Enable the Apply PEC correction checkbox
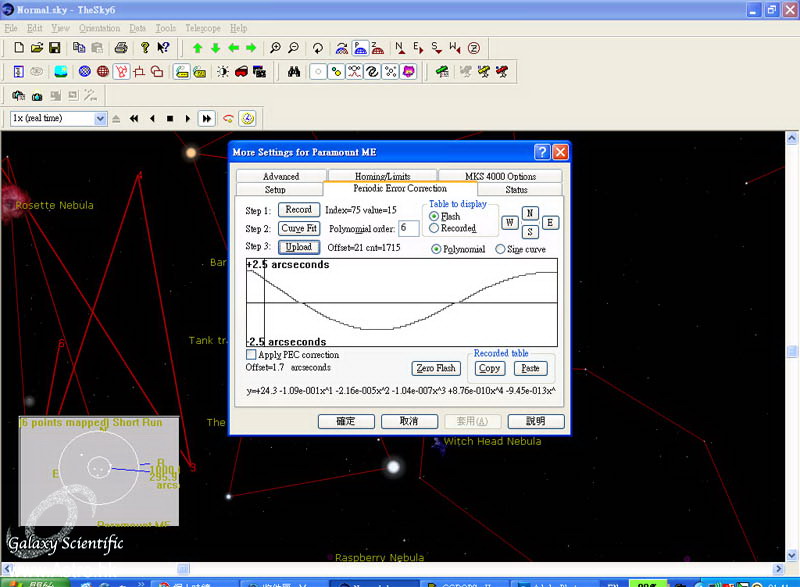Screen dimensions: 800x587 click(x=252, y=355)
